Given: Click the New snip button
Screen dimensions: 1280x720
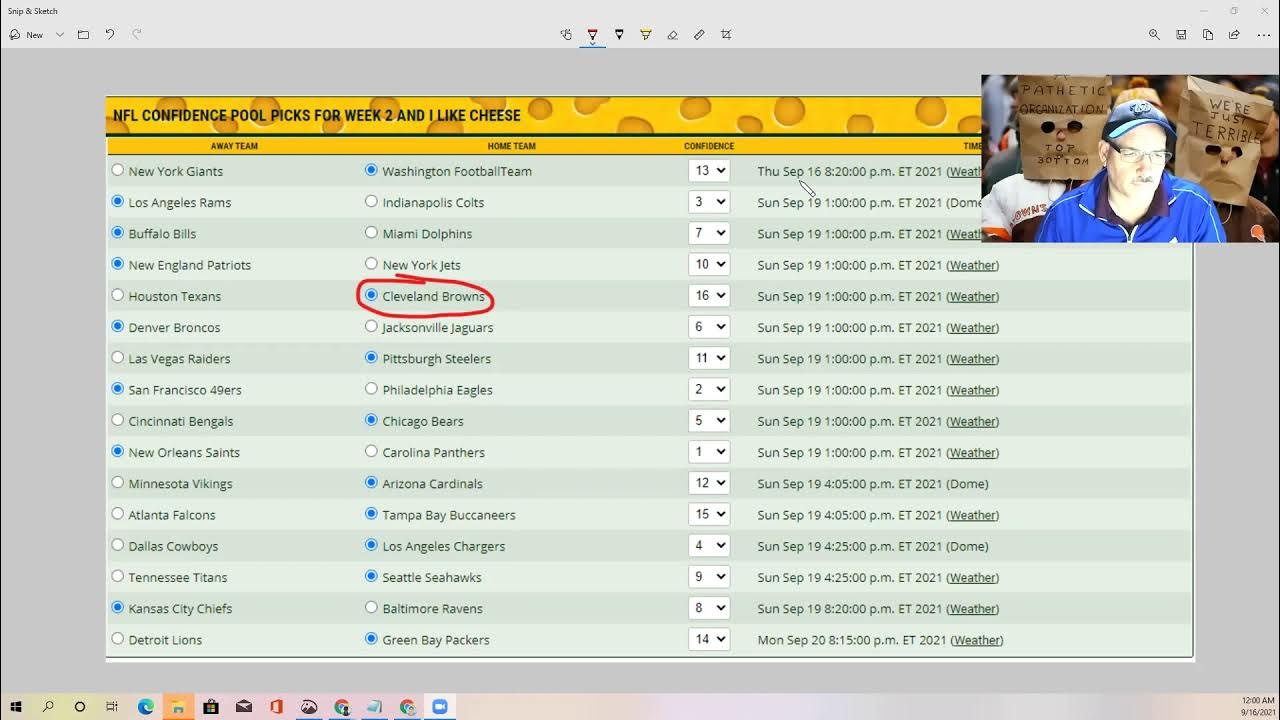Looking at the screenshot, I should click(x=26, y=35).
